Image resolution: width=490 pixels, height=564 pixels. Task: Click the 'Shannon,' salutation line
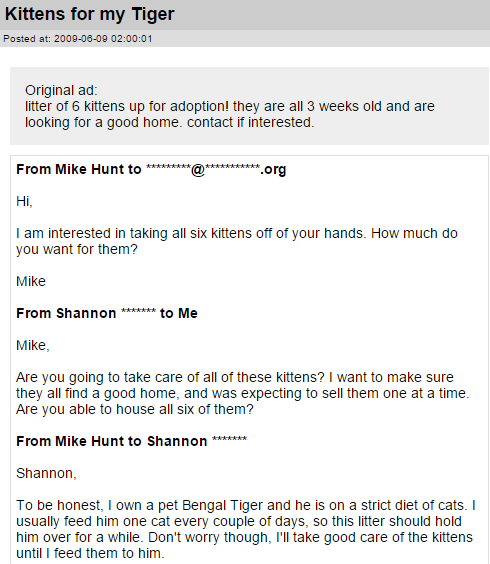pyautogui.click(x=46, y=473)
